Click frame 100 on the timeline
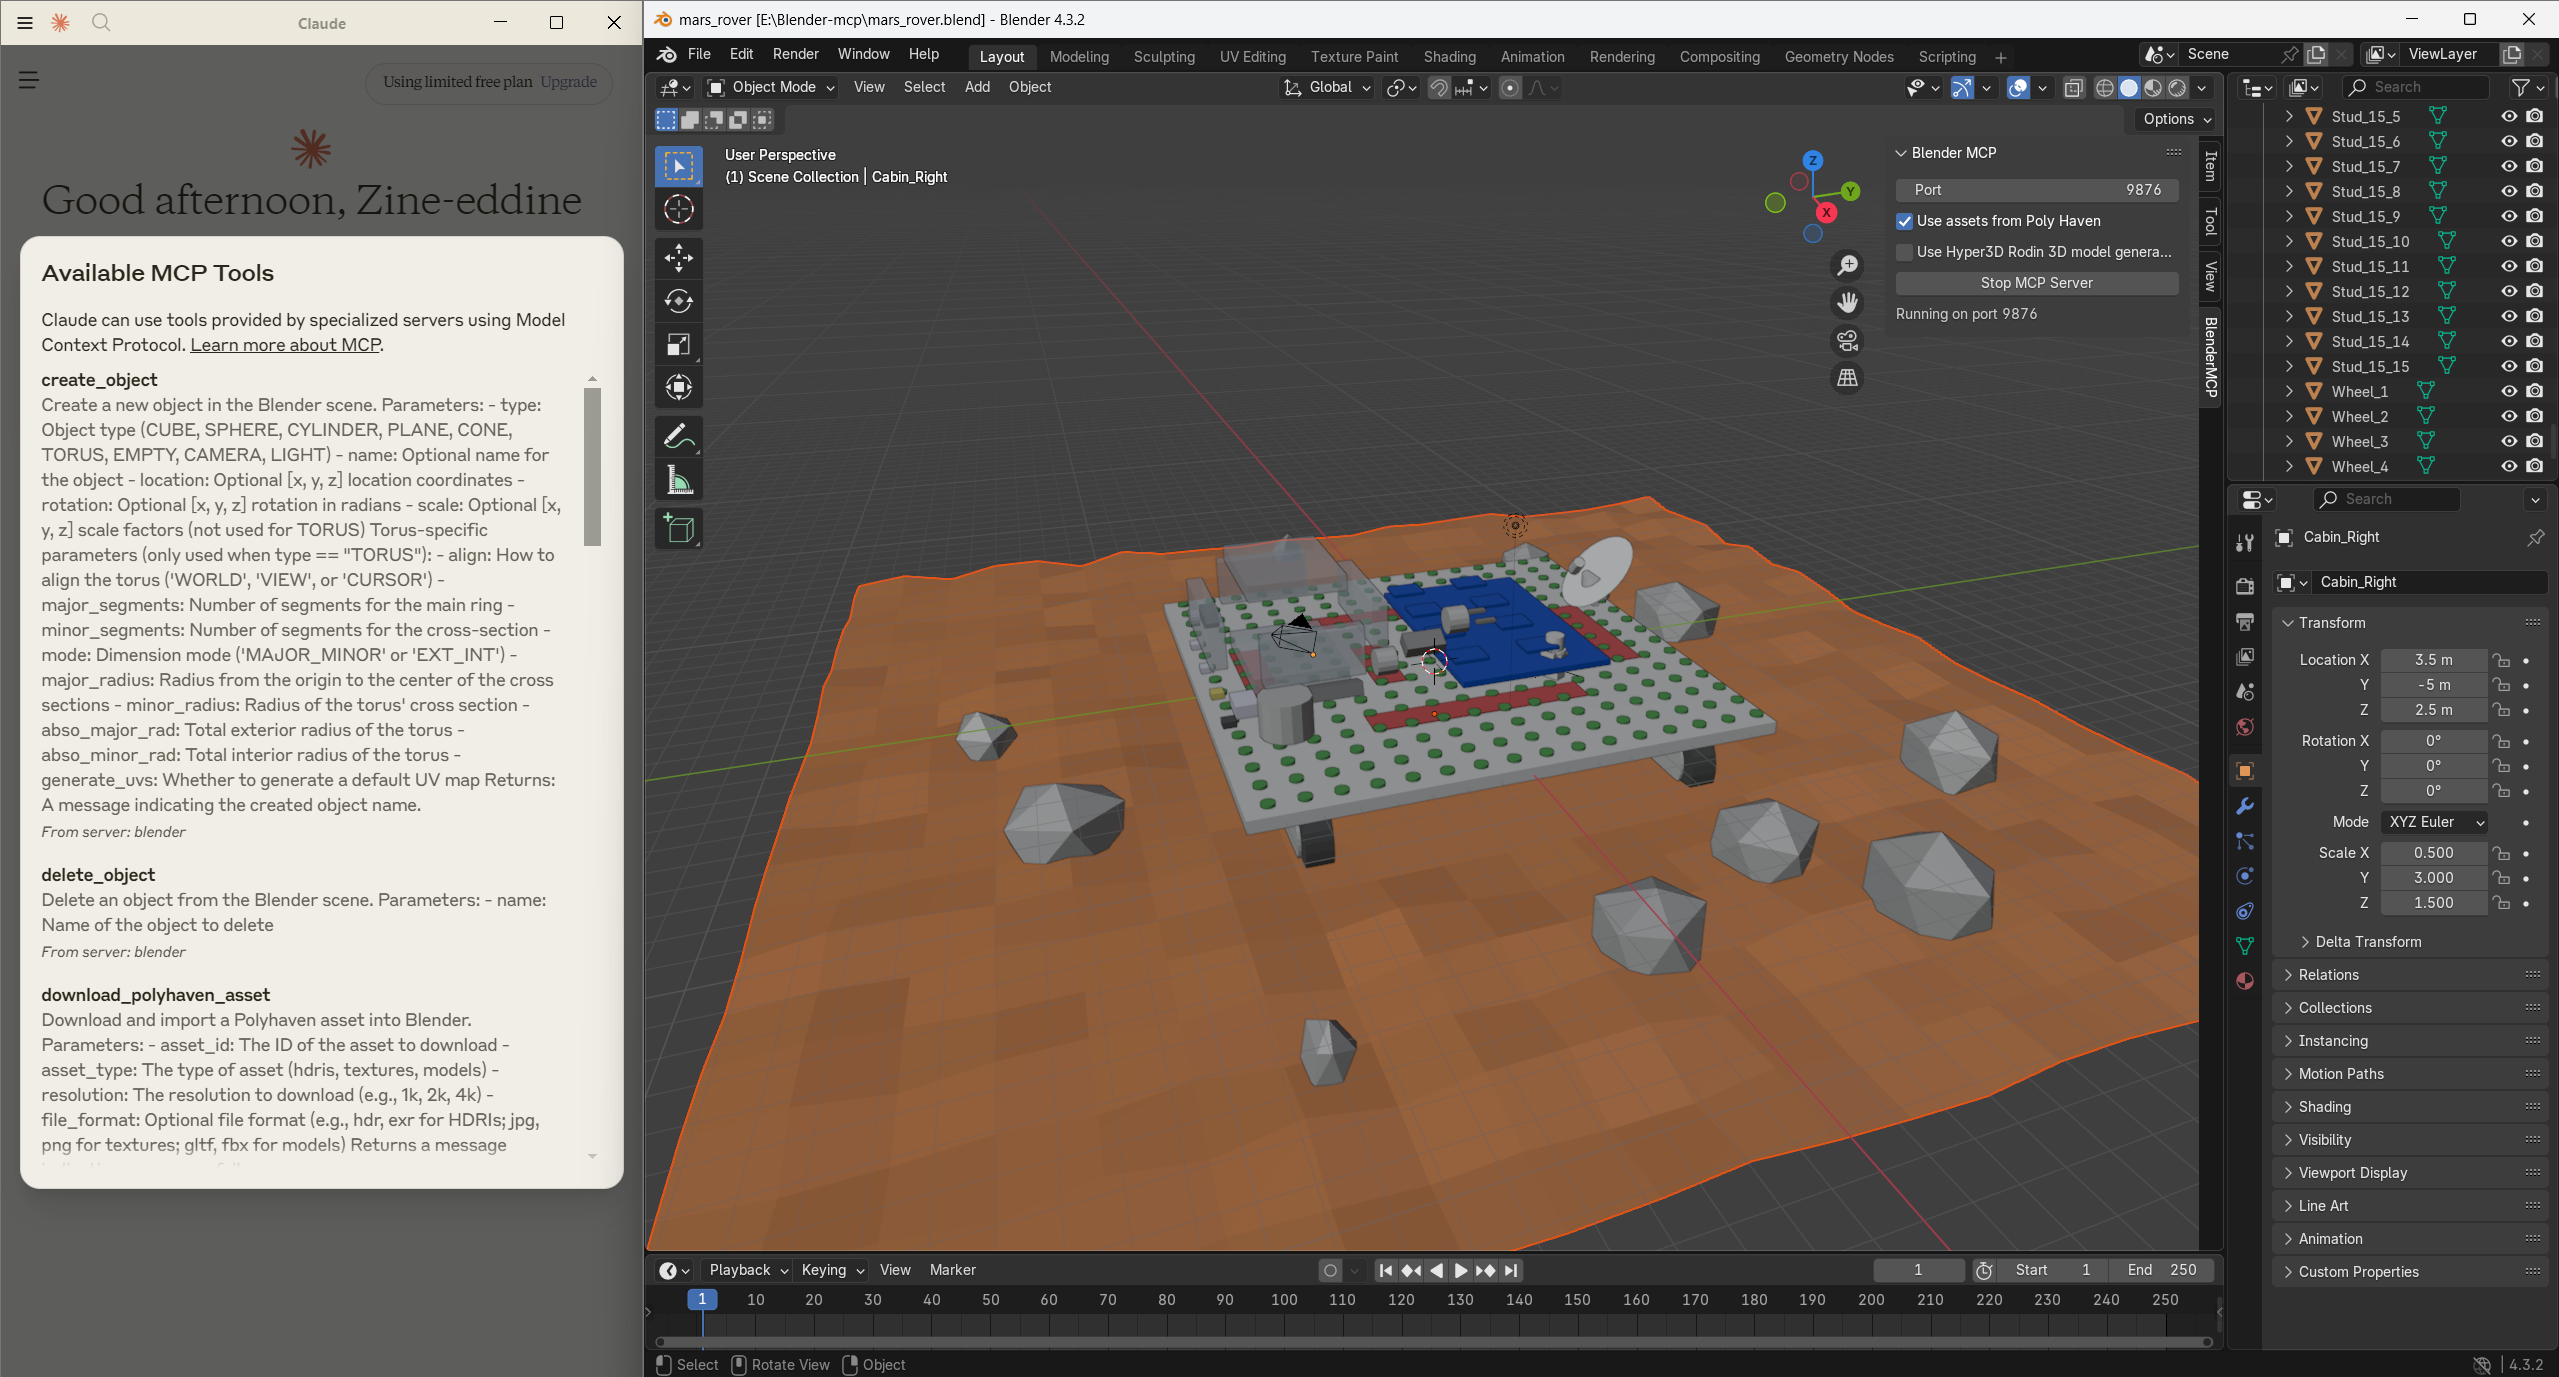The width and height of the screenshot is (2559, 1377). click(1283, 1300)
